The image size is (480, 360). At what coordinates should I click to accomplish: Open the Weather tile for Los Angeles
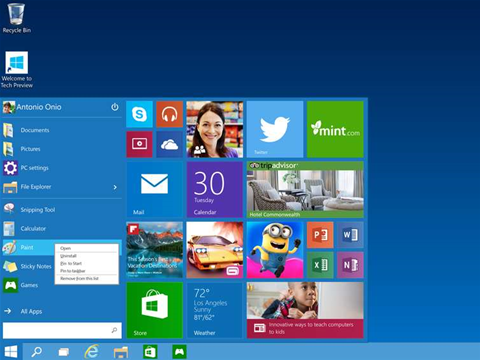coord(215,310)
